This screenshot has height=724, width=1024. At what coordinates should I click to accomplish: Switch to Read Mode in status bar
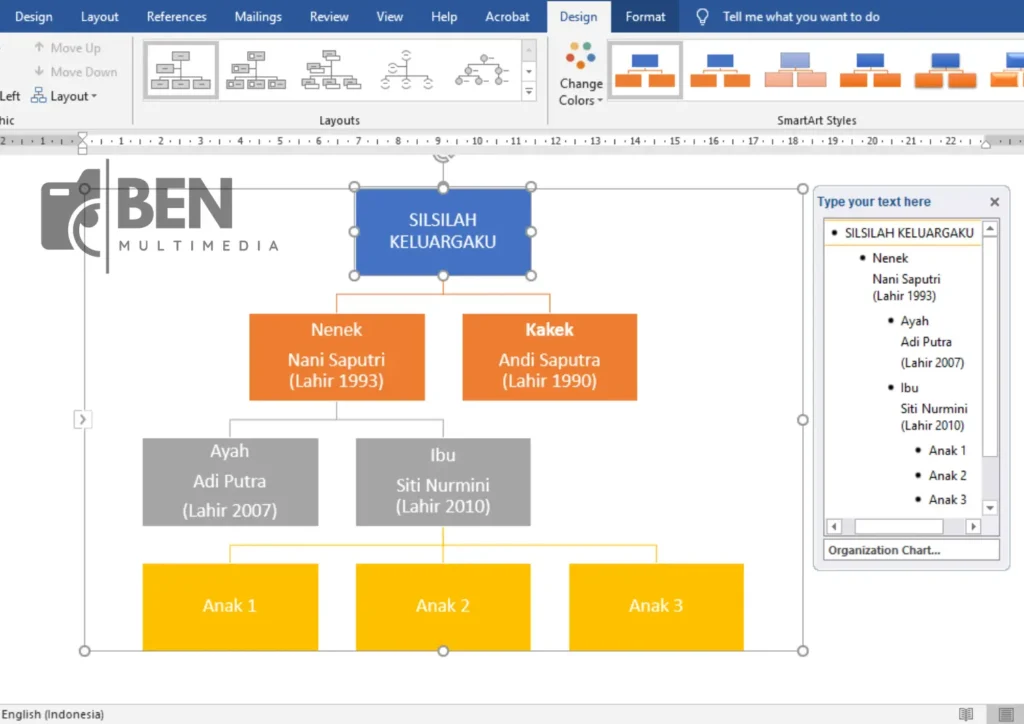point(965,714)
